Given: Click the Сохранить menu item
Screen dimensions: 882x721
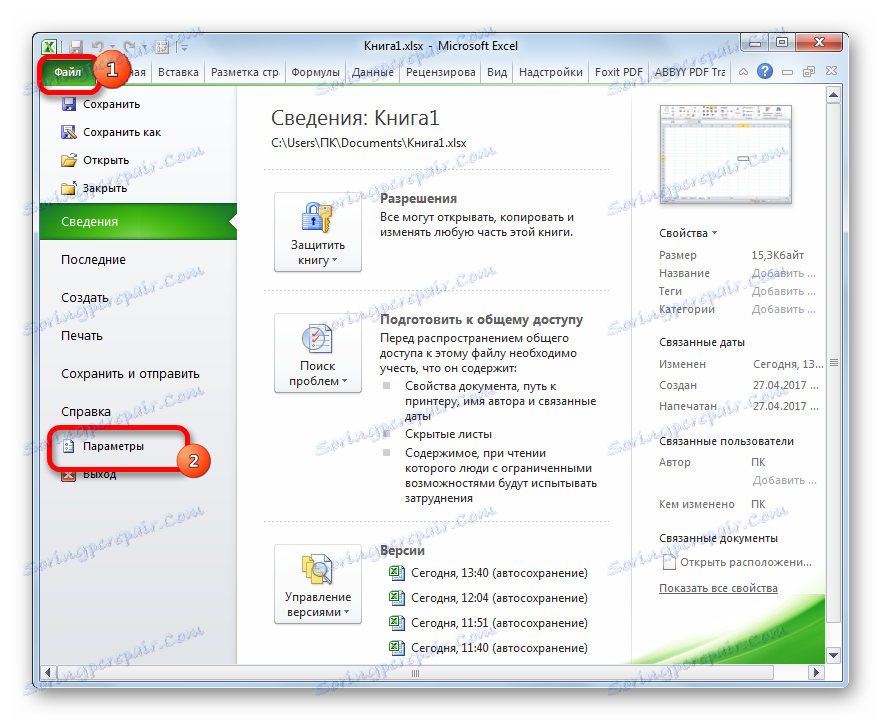Looking at the screenshot, I should [x=111, y=104].
